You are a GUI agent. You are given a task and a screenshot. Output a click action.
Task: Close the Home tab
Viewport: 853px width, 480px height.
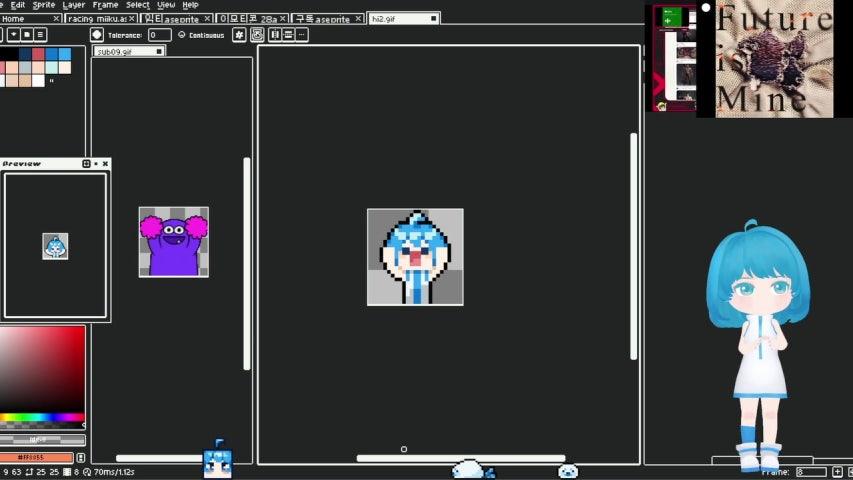click(x=56, y=19)
